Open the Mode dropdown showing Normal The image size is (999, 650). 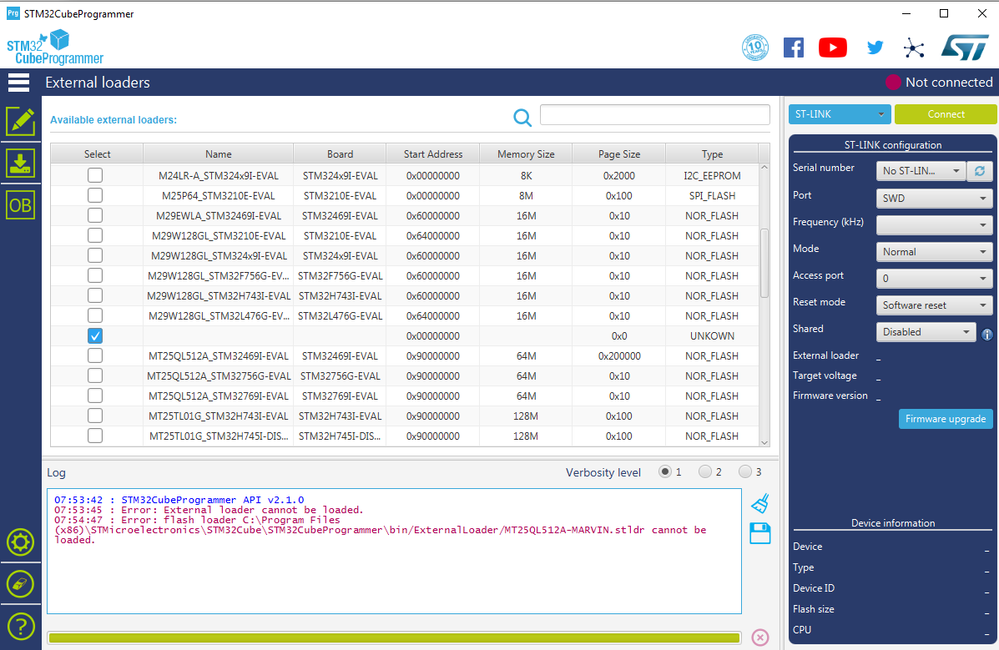(x=934, y=252)
